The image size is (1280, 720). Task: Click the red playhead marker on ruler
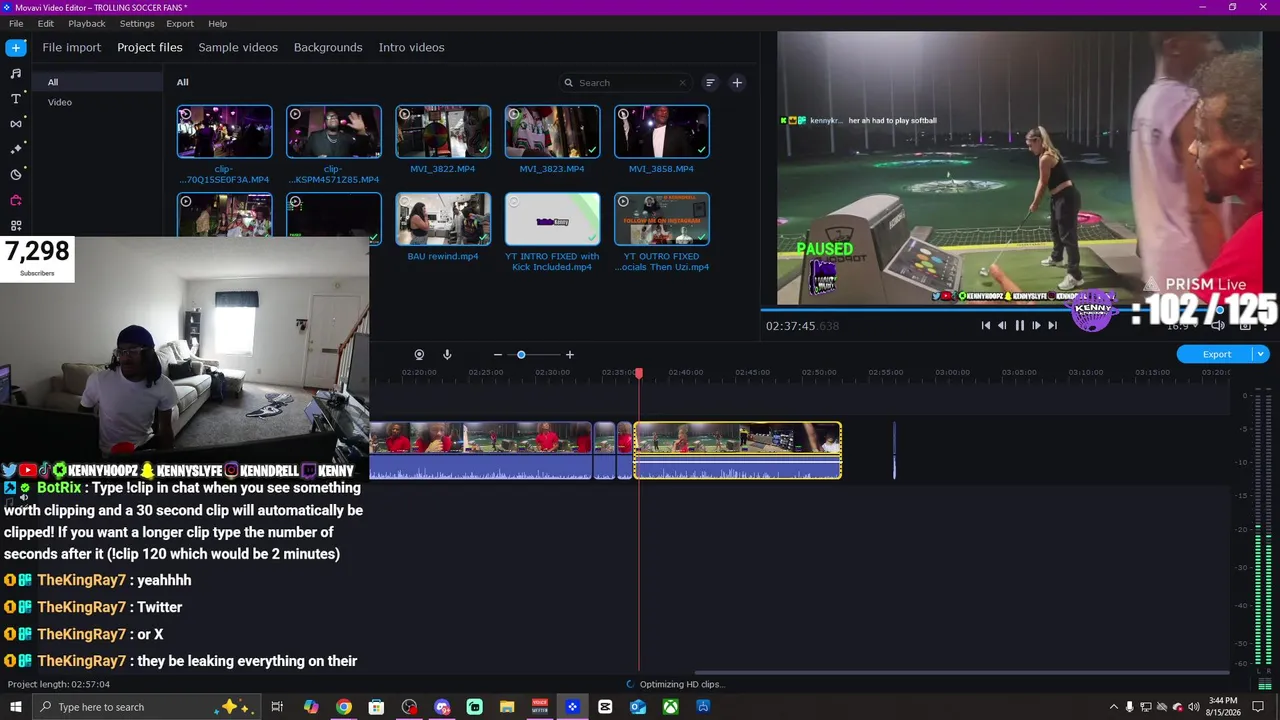(639, 373)
